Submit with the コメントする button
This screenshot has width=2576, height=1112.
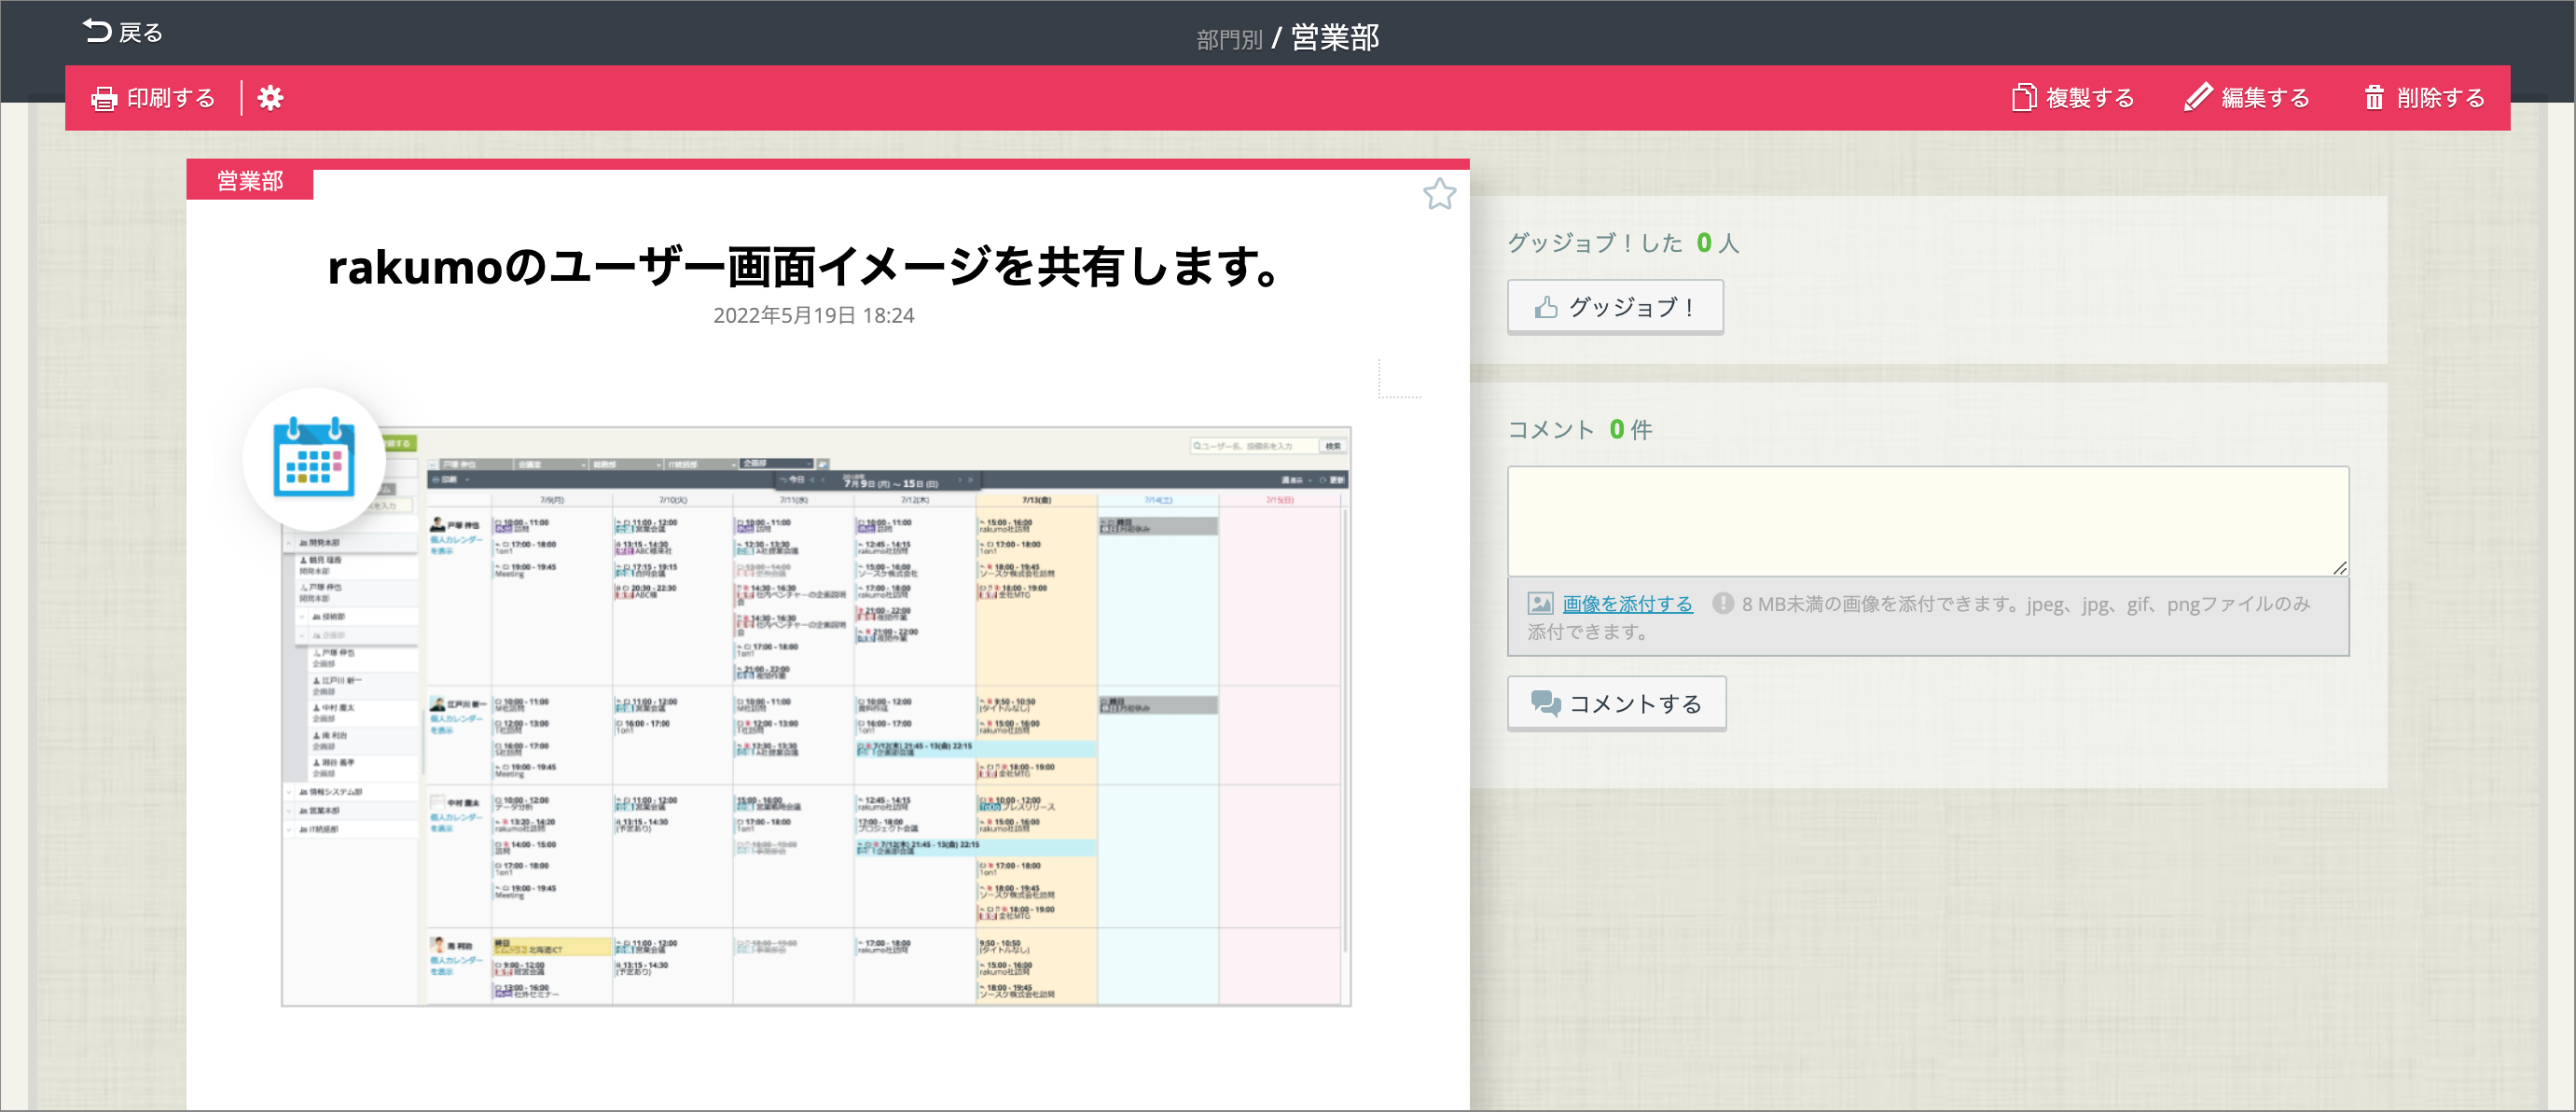(x=1616, y=704)
